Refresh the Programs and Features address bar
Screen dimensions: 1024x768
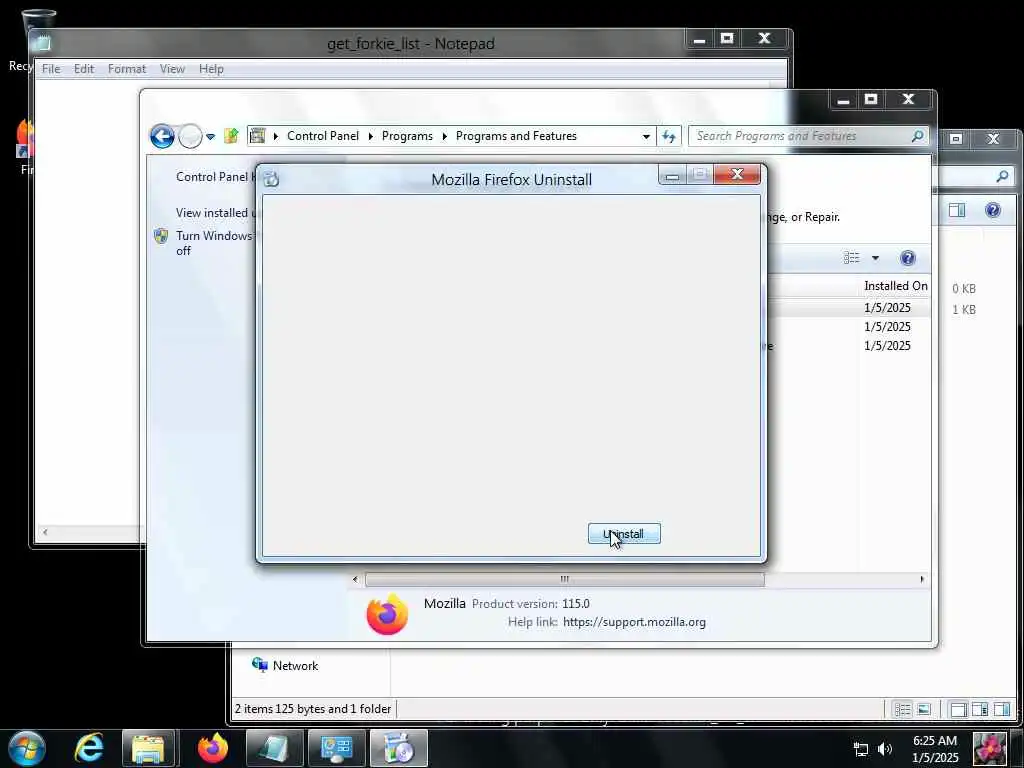coord(669,136)
